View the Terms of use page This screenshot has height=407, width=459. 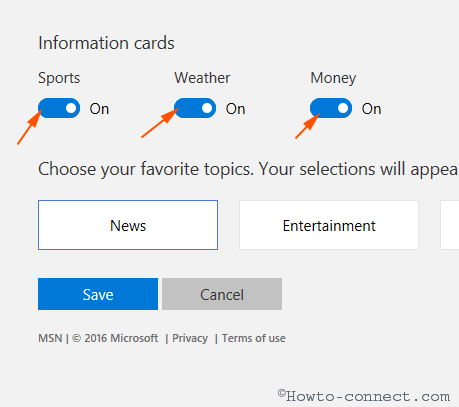pyautogui.click(x=254, y=338)
